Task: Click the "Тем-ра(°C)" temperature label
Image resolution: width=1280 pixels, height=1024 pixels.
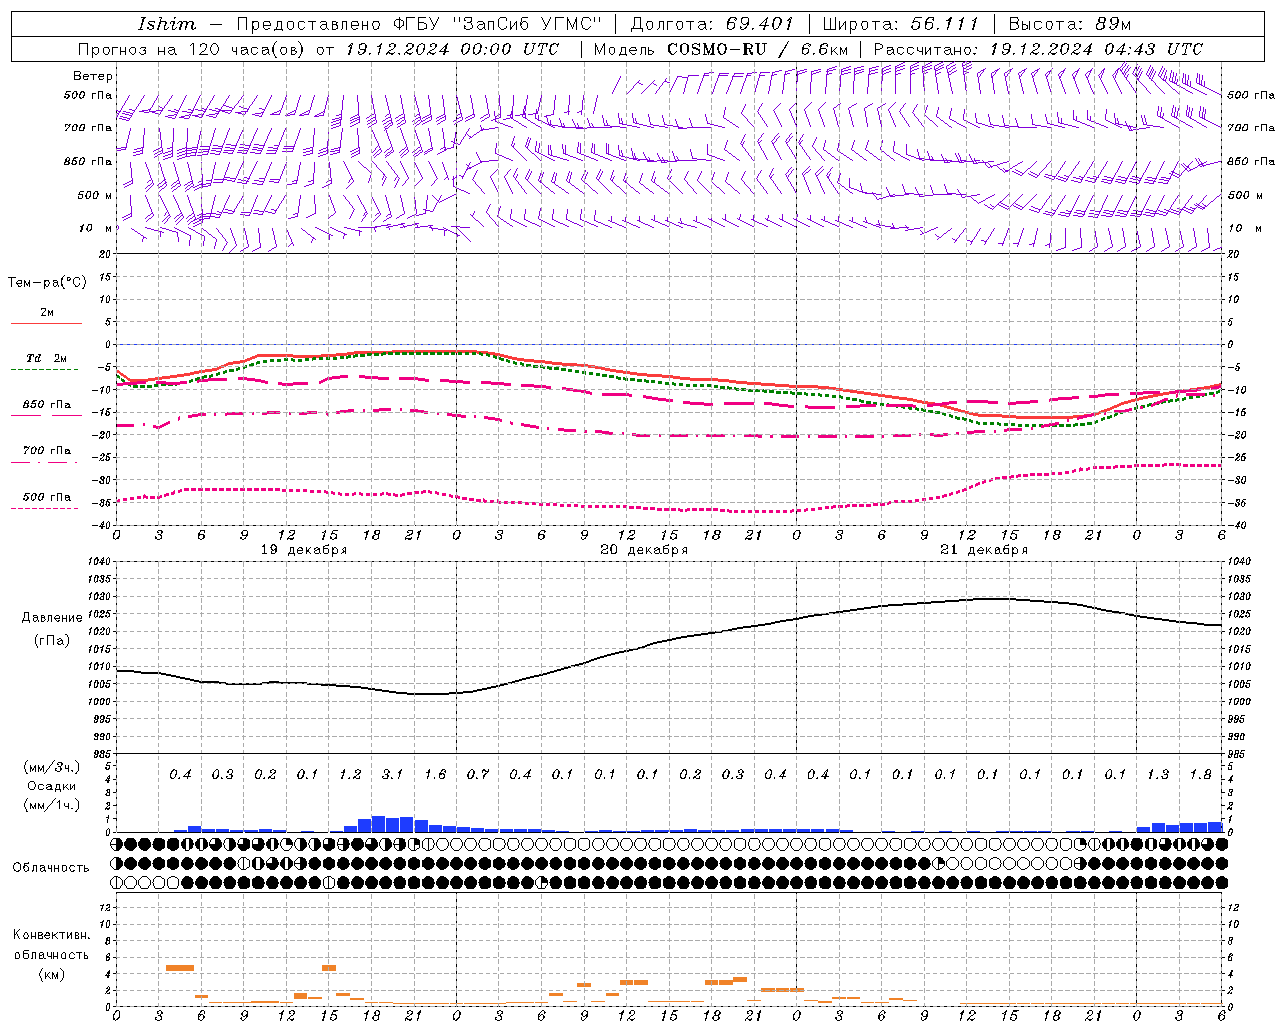Action: pyautogui.click(x=47, y=283)
